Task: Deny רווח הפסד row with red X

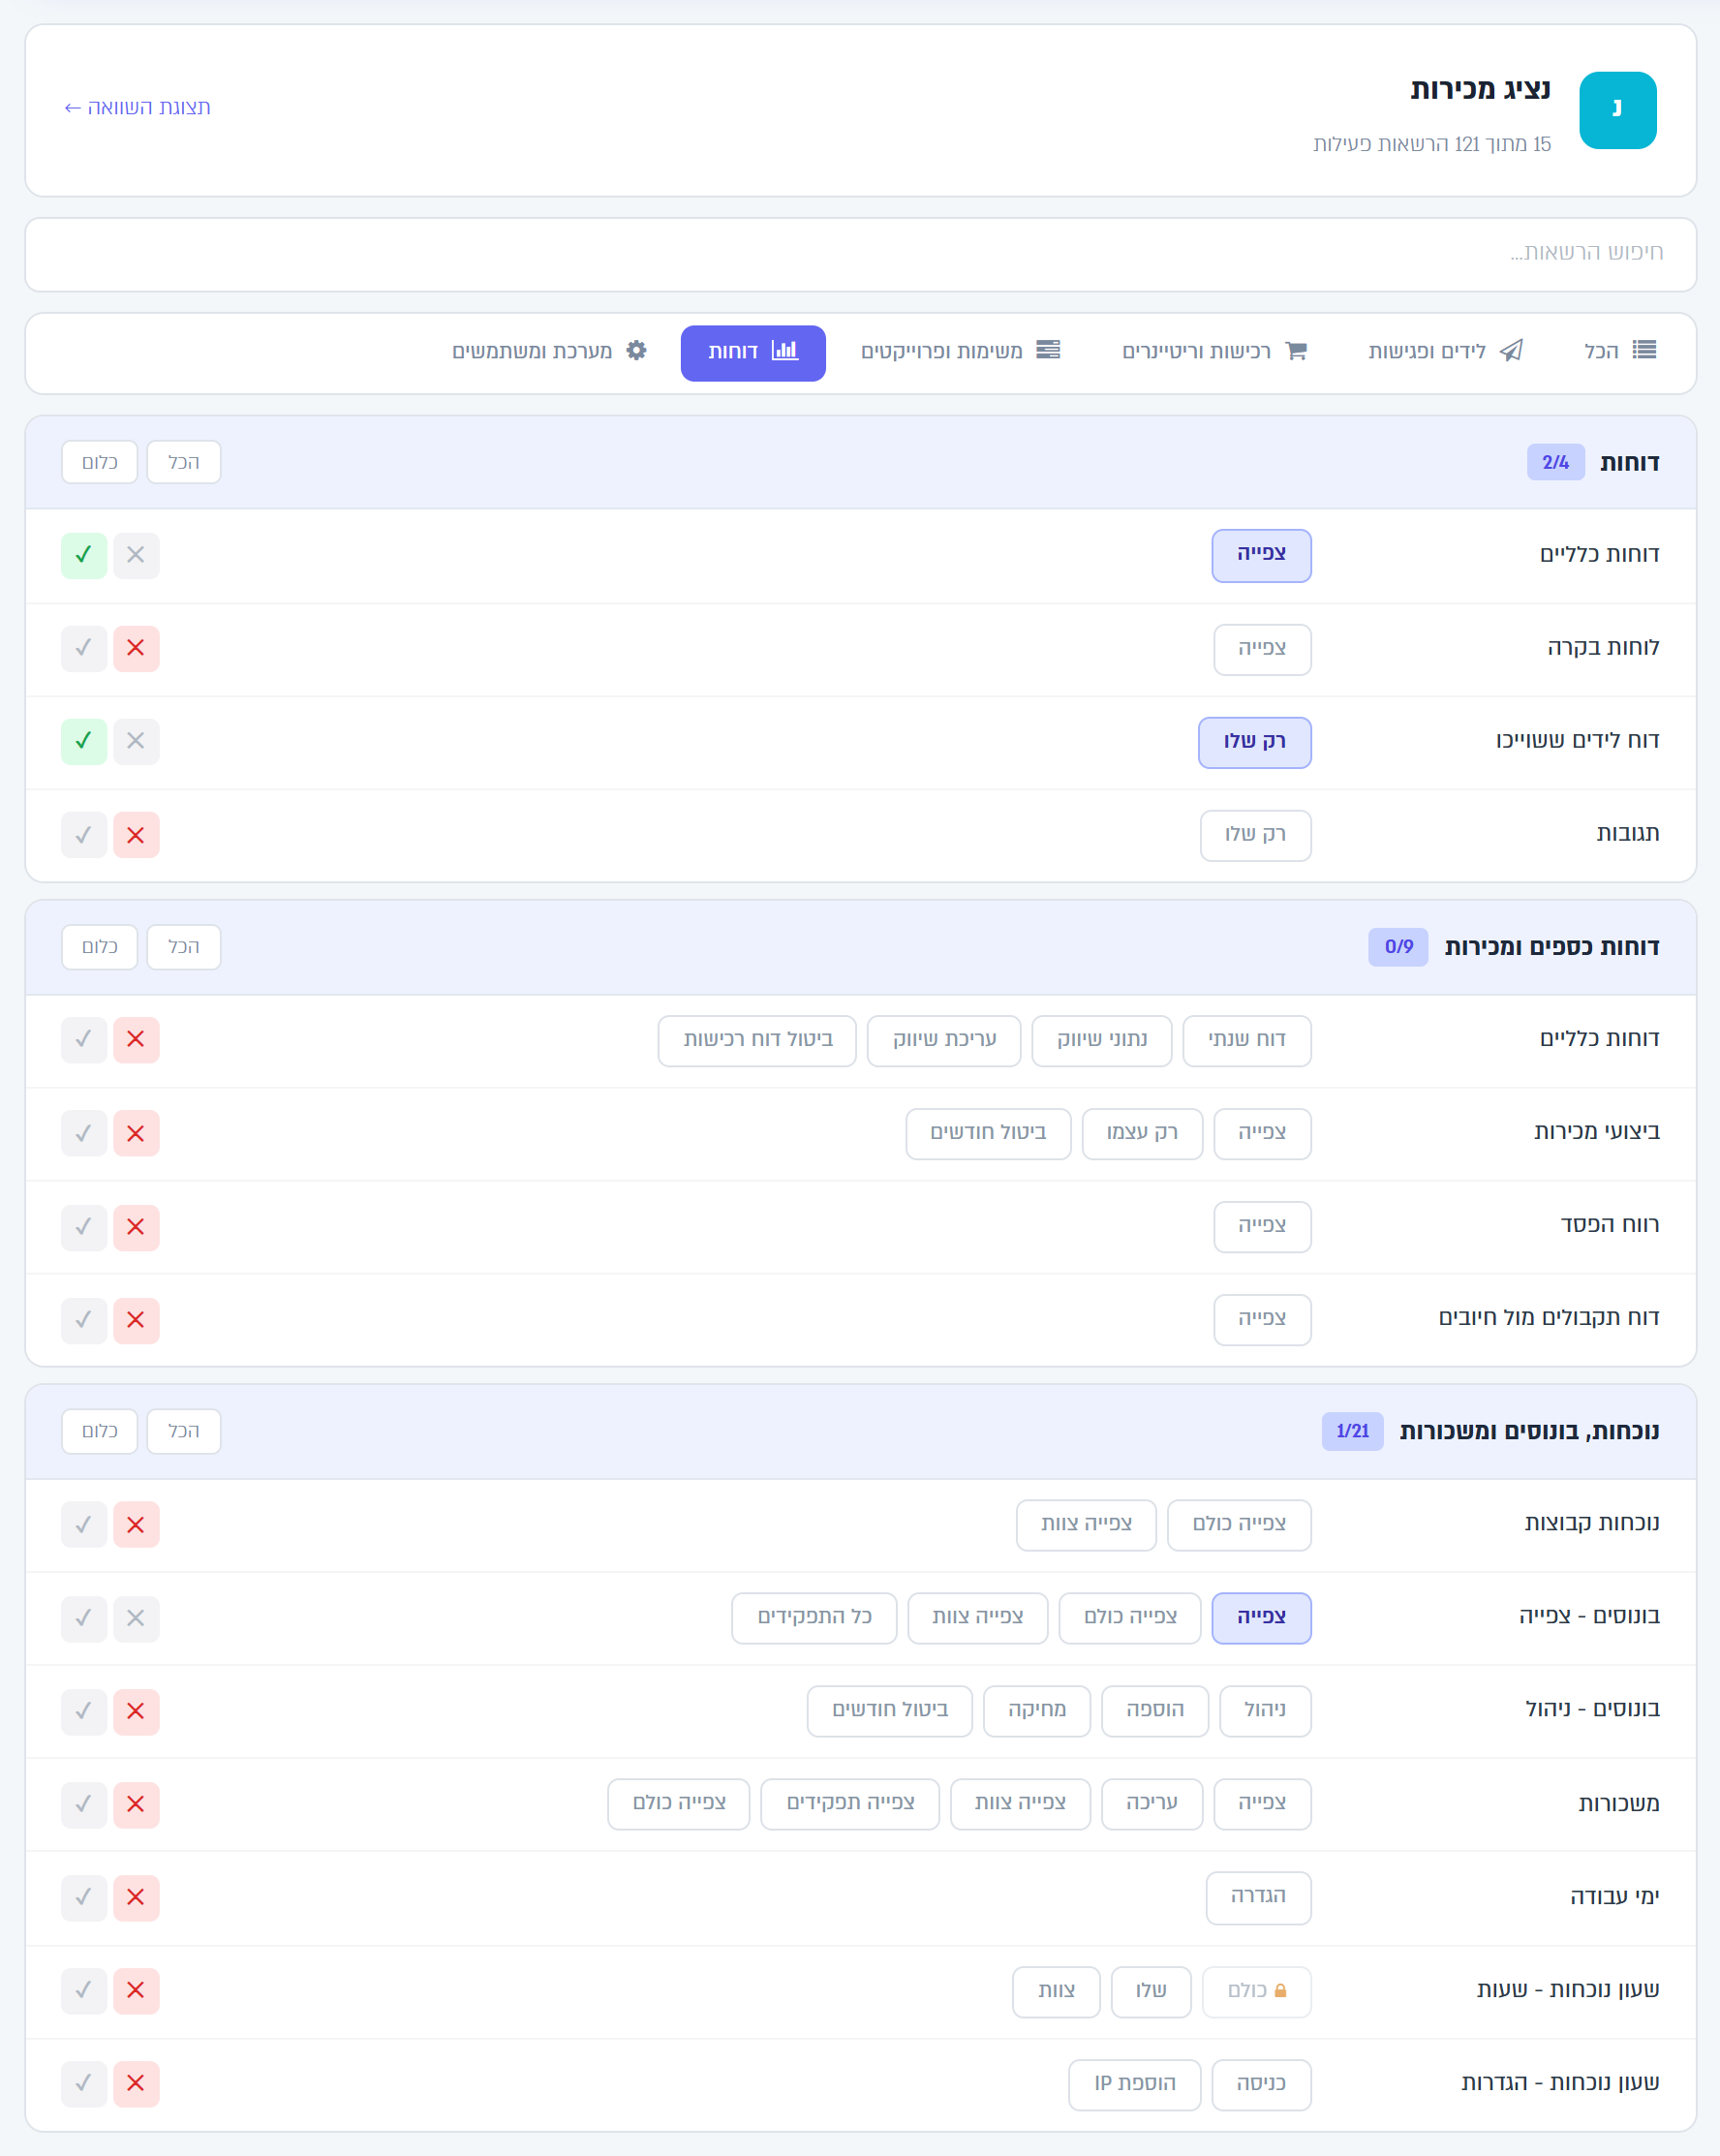Action: click(x=136, y=1226)
